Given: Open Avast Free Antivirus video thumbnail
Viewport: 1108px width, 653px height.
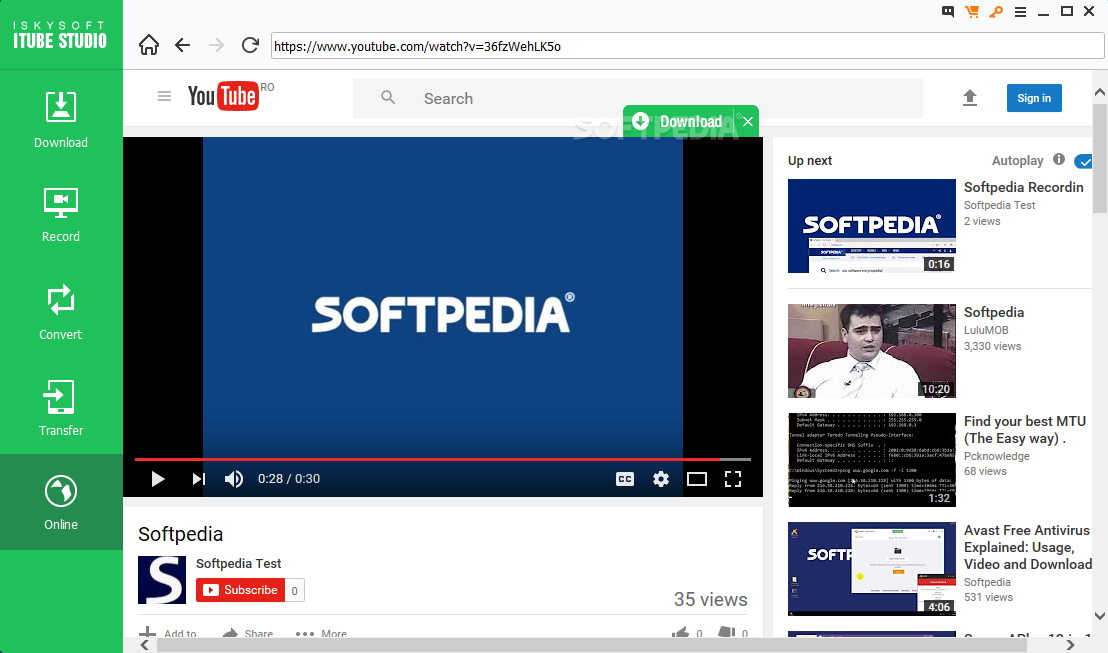Looking at the screenshot, I should pyautogui.click(x=872, y=569).
